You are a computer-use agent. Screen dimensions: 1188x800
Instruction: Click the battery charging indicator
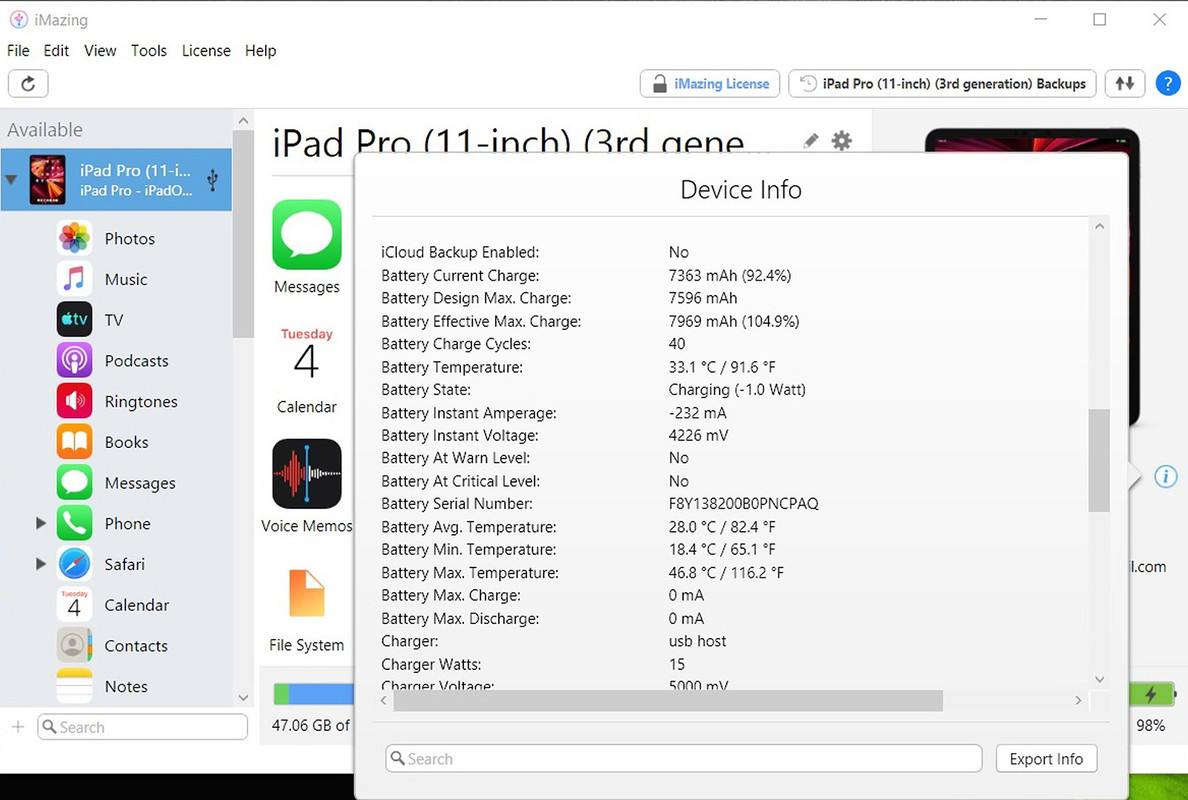coord(1152,694)
